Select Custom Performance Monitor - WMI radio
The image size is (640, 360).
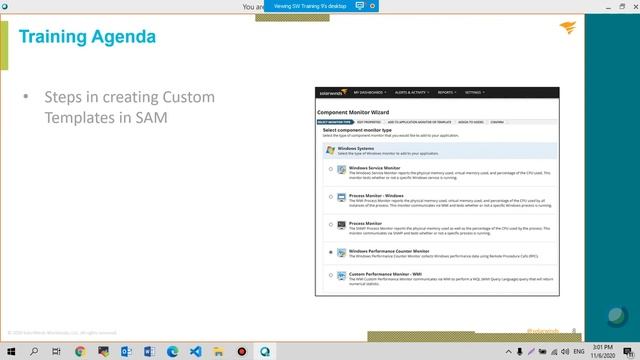tap(331, 275)
